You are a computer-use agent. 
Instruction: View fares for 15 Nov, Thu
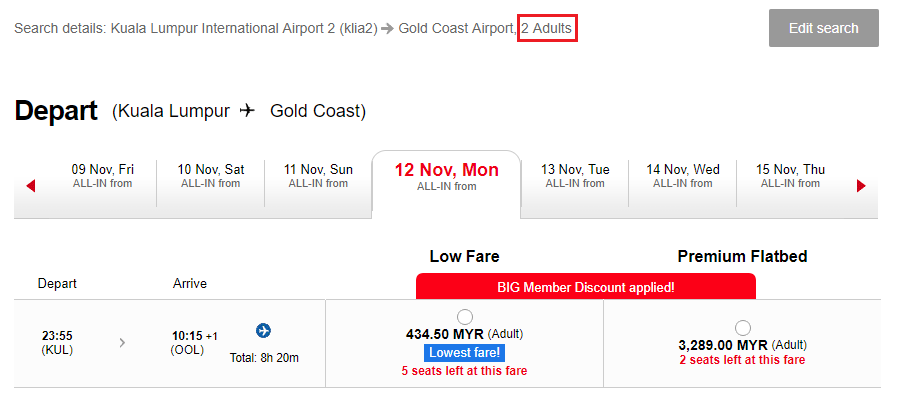click(x=790, y=176)
